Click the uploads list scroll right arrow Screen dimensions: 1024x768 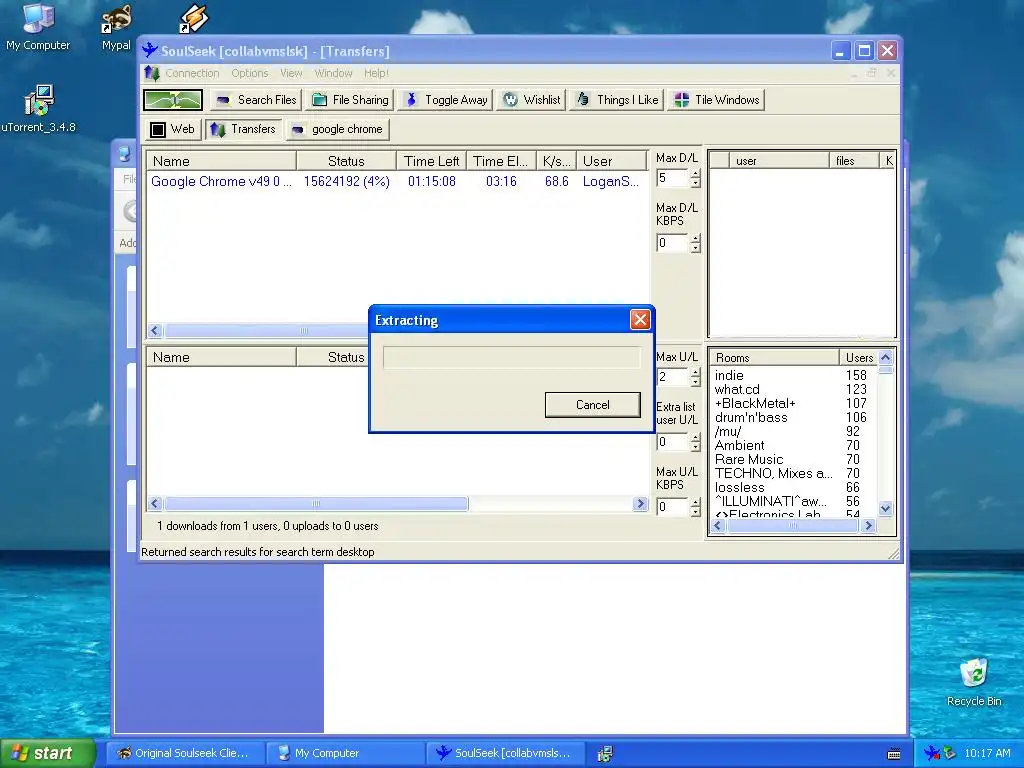(640, 504)
